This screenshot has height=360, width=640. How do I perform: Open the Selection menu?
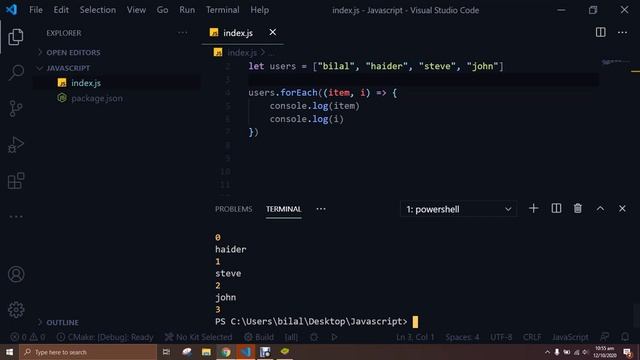coord(98,10)
